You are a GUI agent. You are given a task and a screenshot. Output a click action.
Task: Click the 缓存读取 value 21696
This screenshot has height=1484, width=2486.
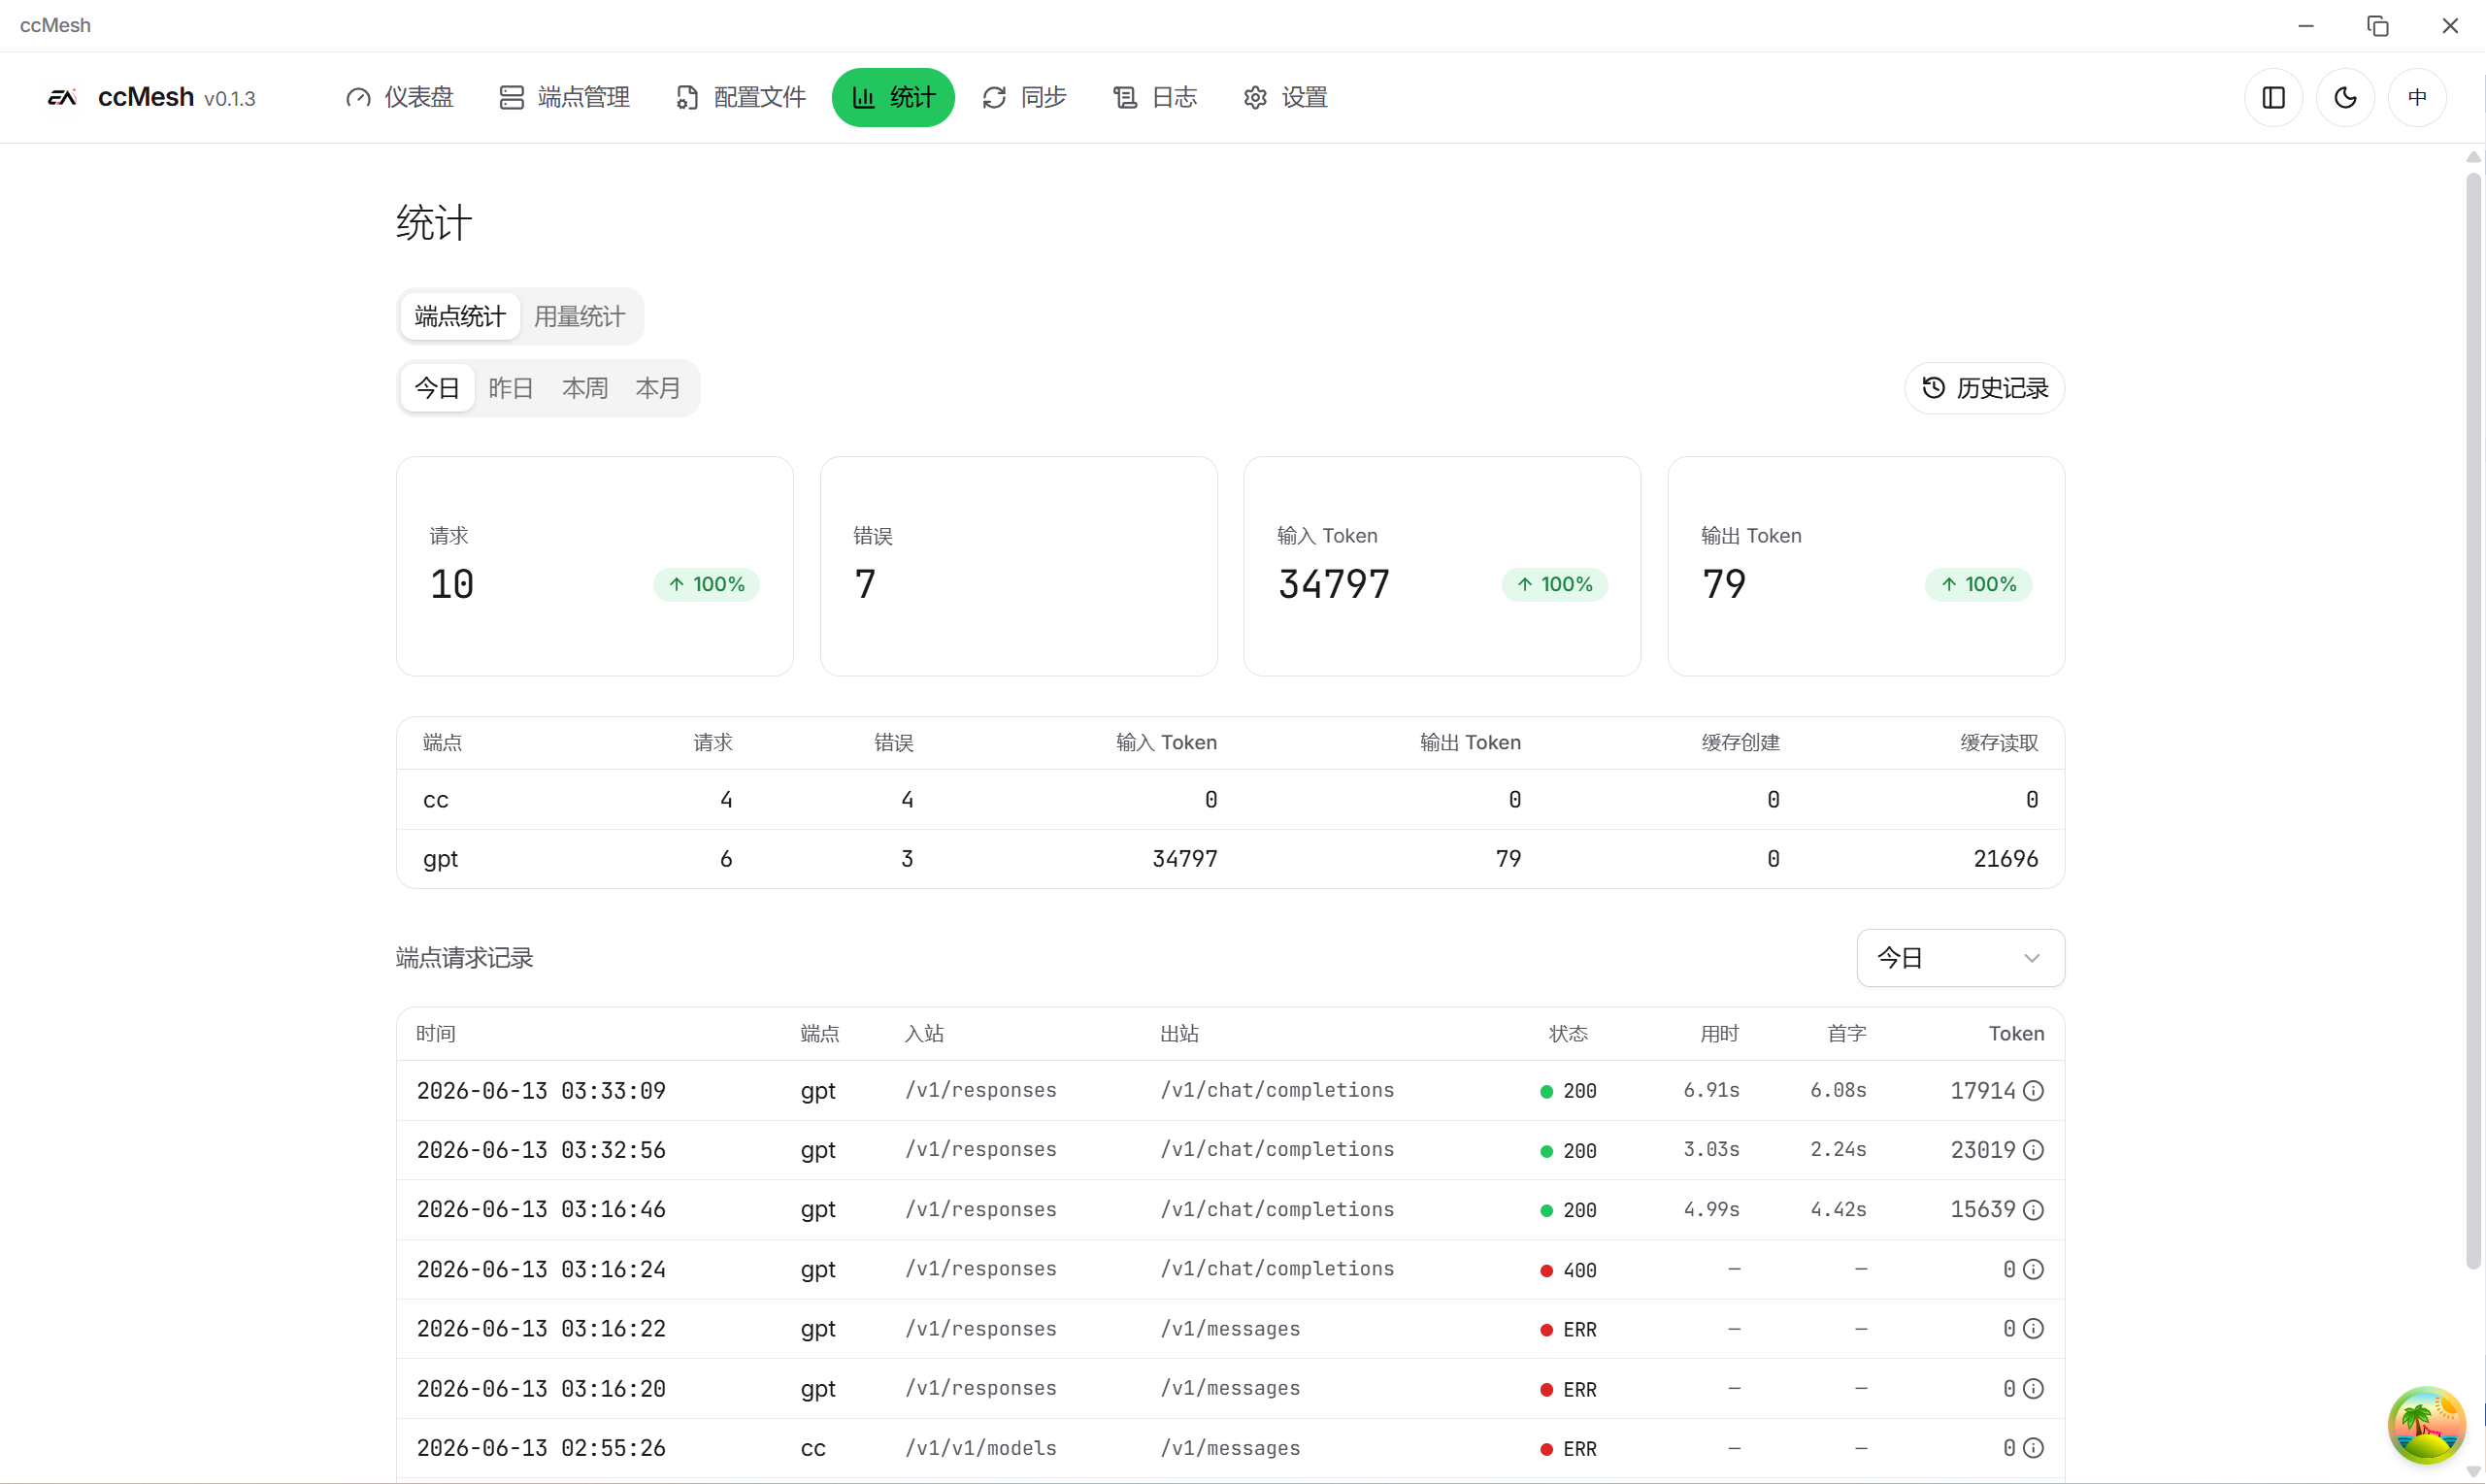click(x=2005, y=859)
